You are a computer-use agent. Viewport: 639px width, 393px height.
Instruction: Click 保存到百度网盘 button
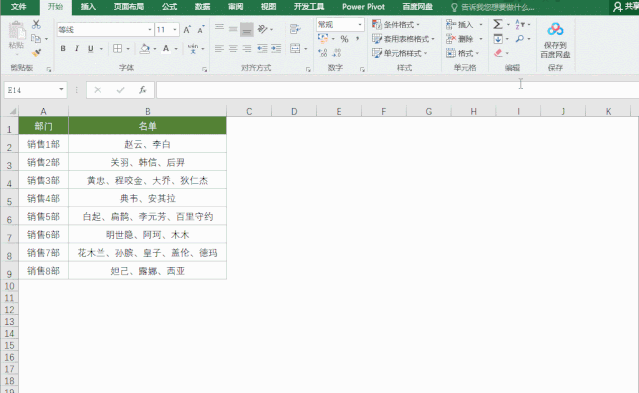pyautogui.click(x=555, y=40)
